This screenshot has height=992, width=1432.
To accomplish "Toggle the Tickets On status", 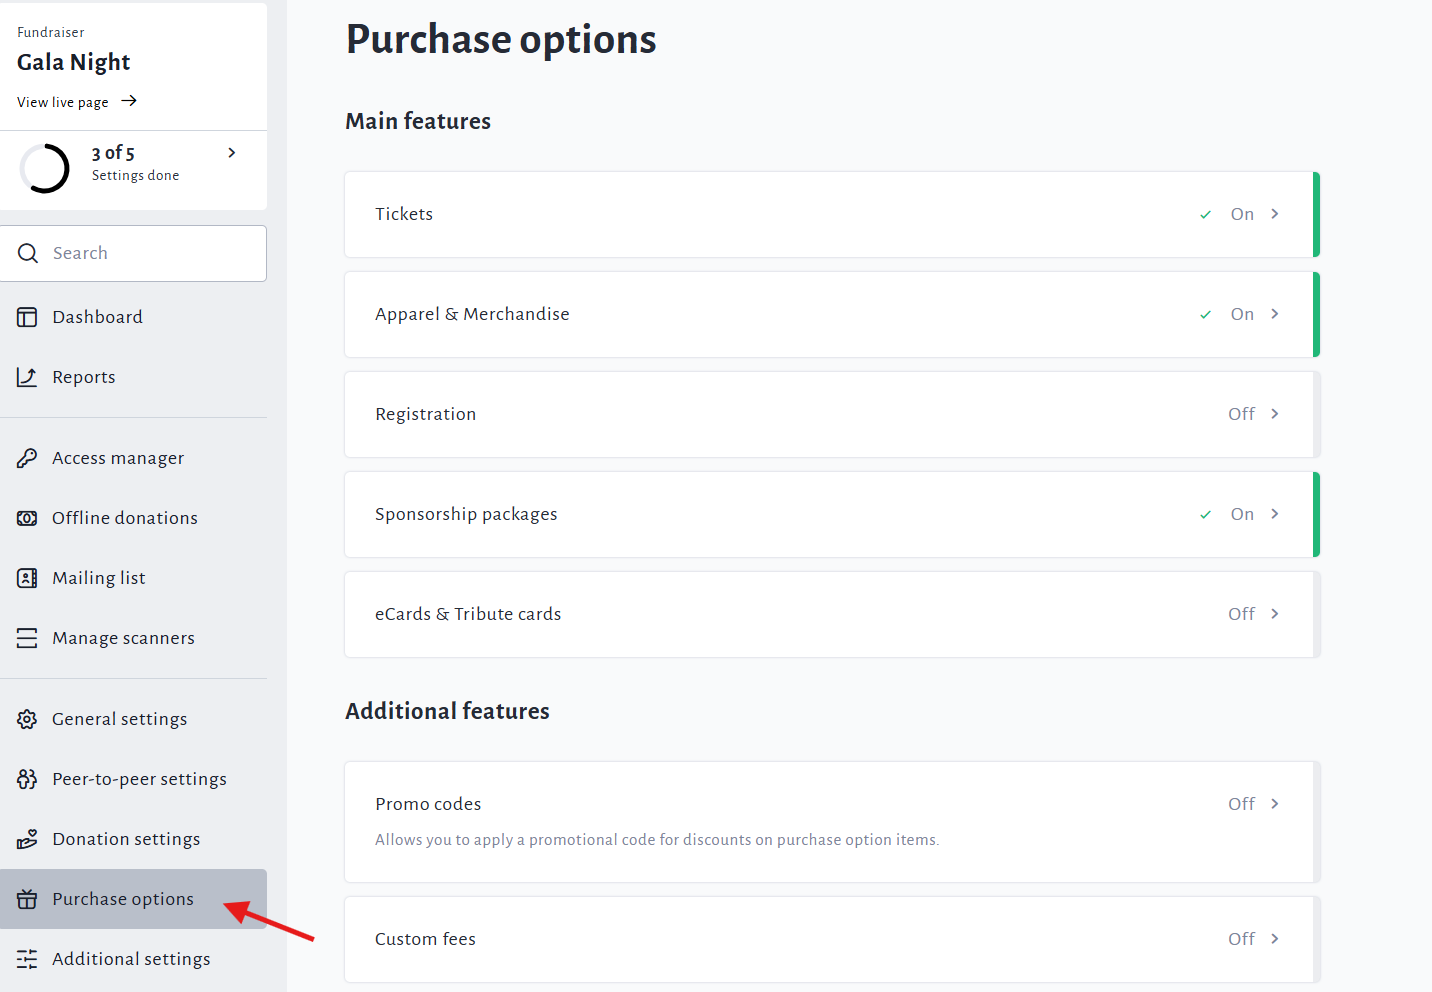I will (x=1241, y=214).
